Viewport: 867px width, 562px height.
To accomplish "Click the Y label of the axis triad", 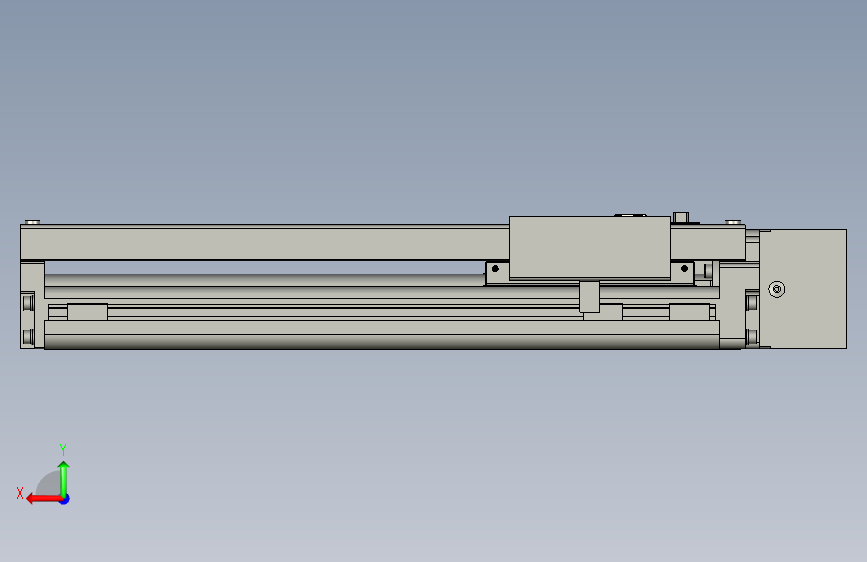I will click(x=63, y=450).
